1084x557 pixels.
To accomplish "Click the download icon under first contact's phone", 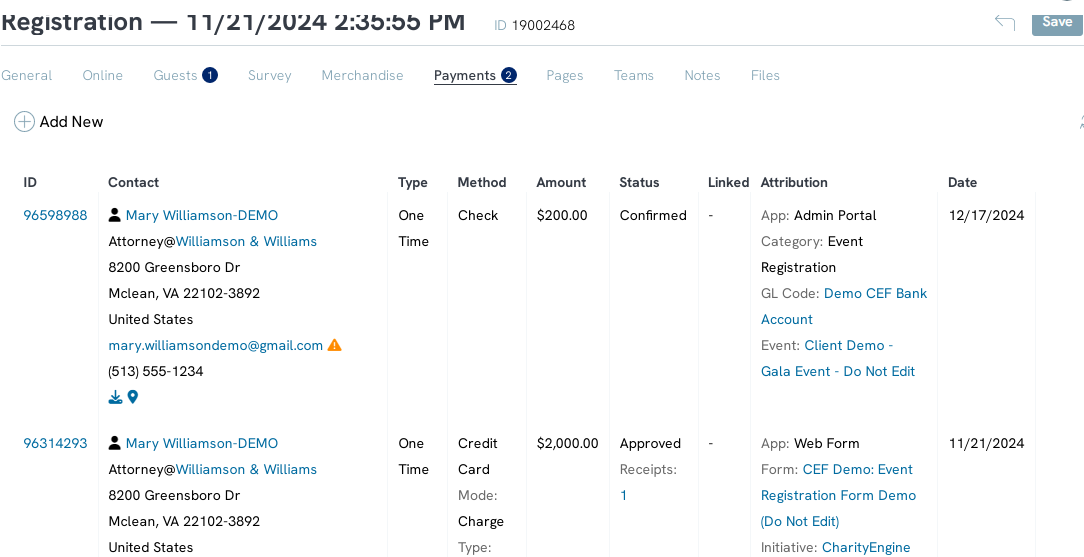I will [x=115, y=397].
